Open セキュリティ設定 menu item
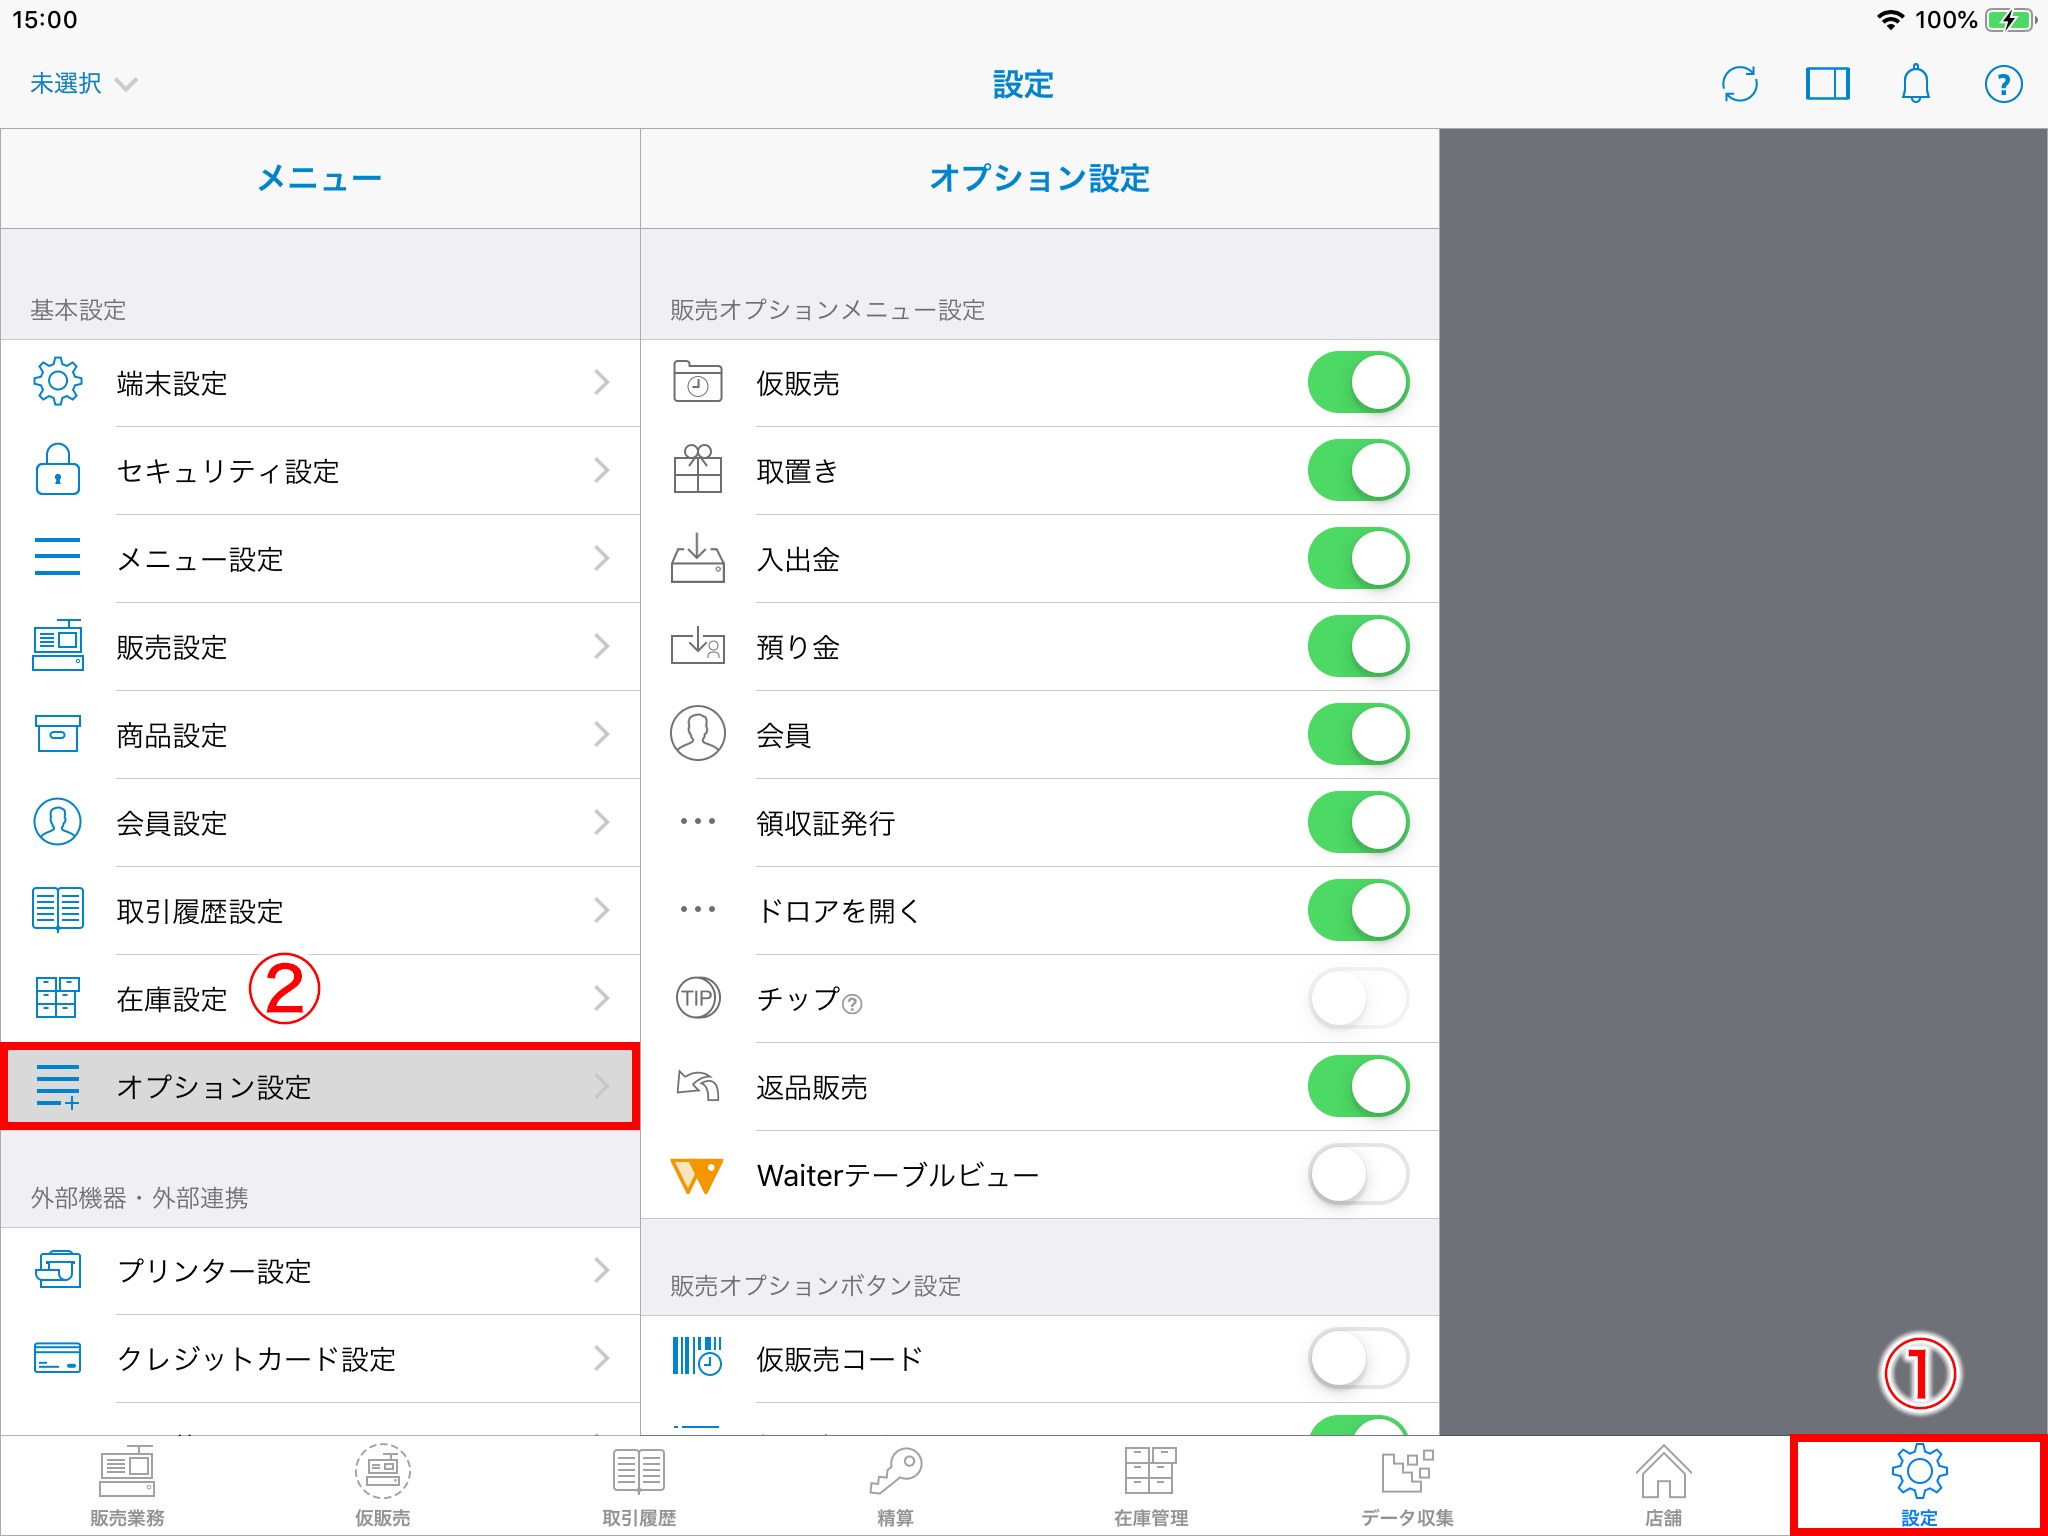2048x1536 pixels. 320,471
